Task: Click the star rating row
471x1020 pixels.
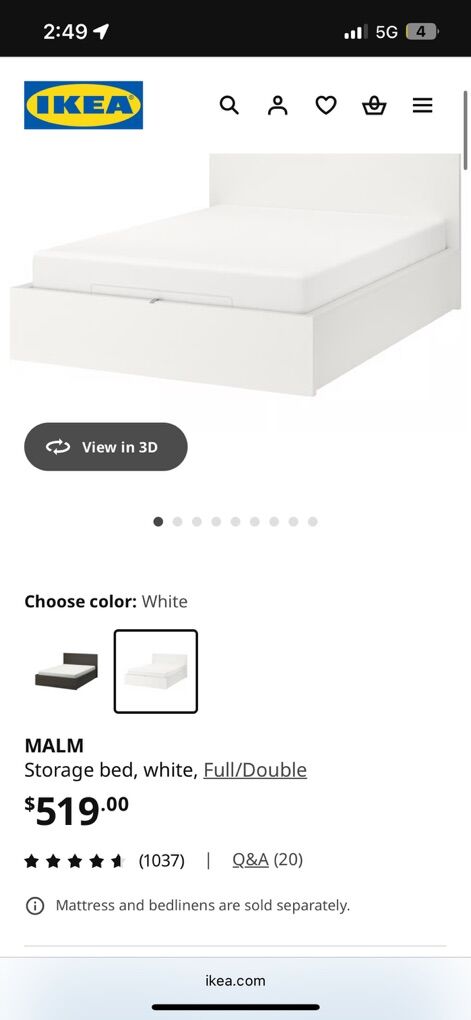Action: pos(75,861)
